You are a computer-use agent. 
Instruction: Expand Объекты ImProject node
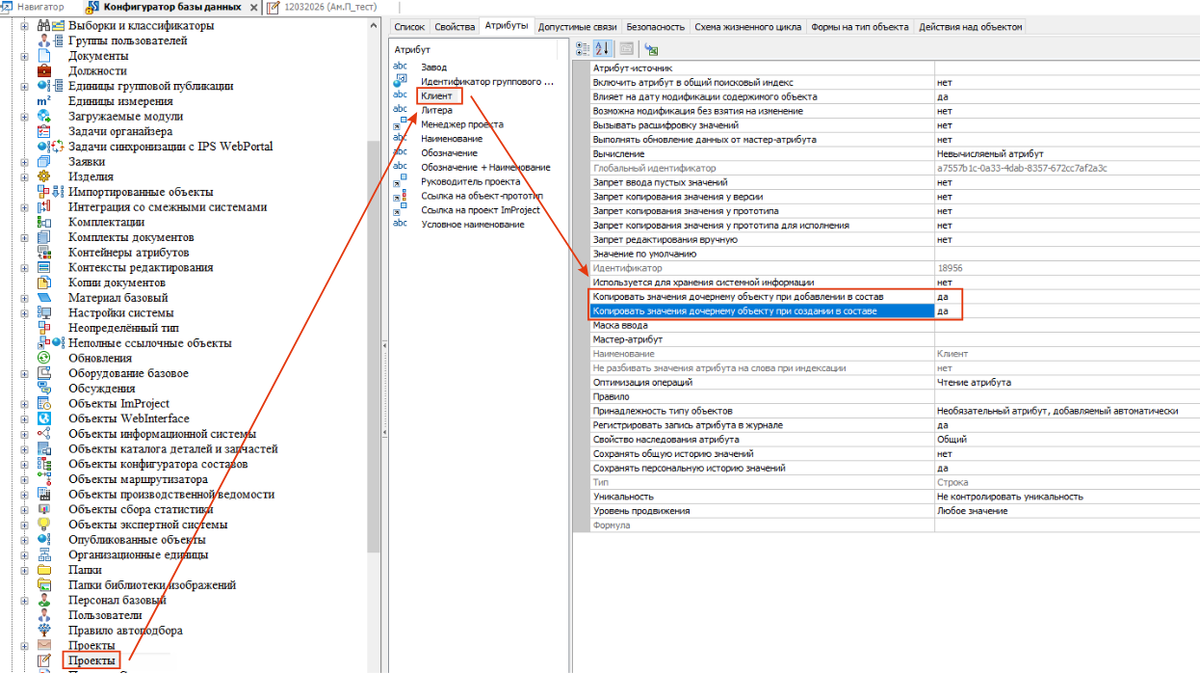point(25,404)
